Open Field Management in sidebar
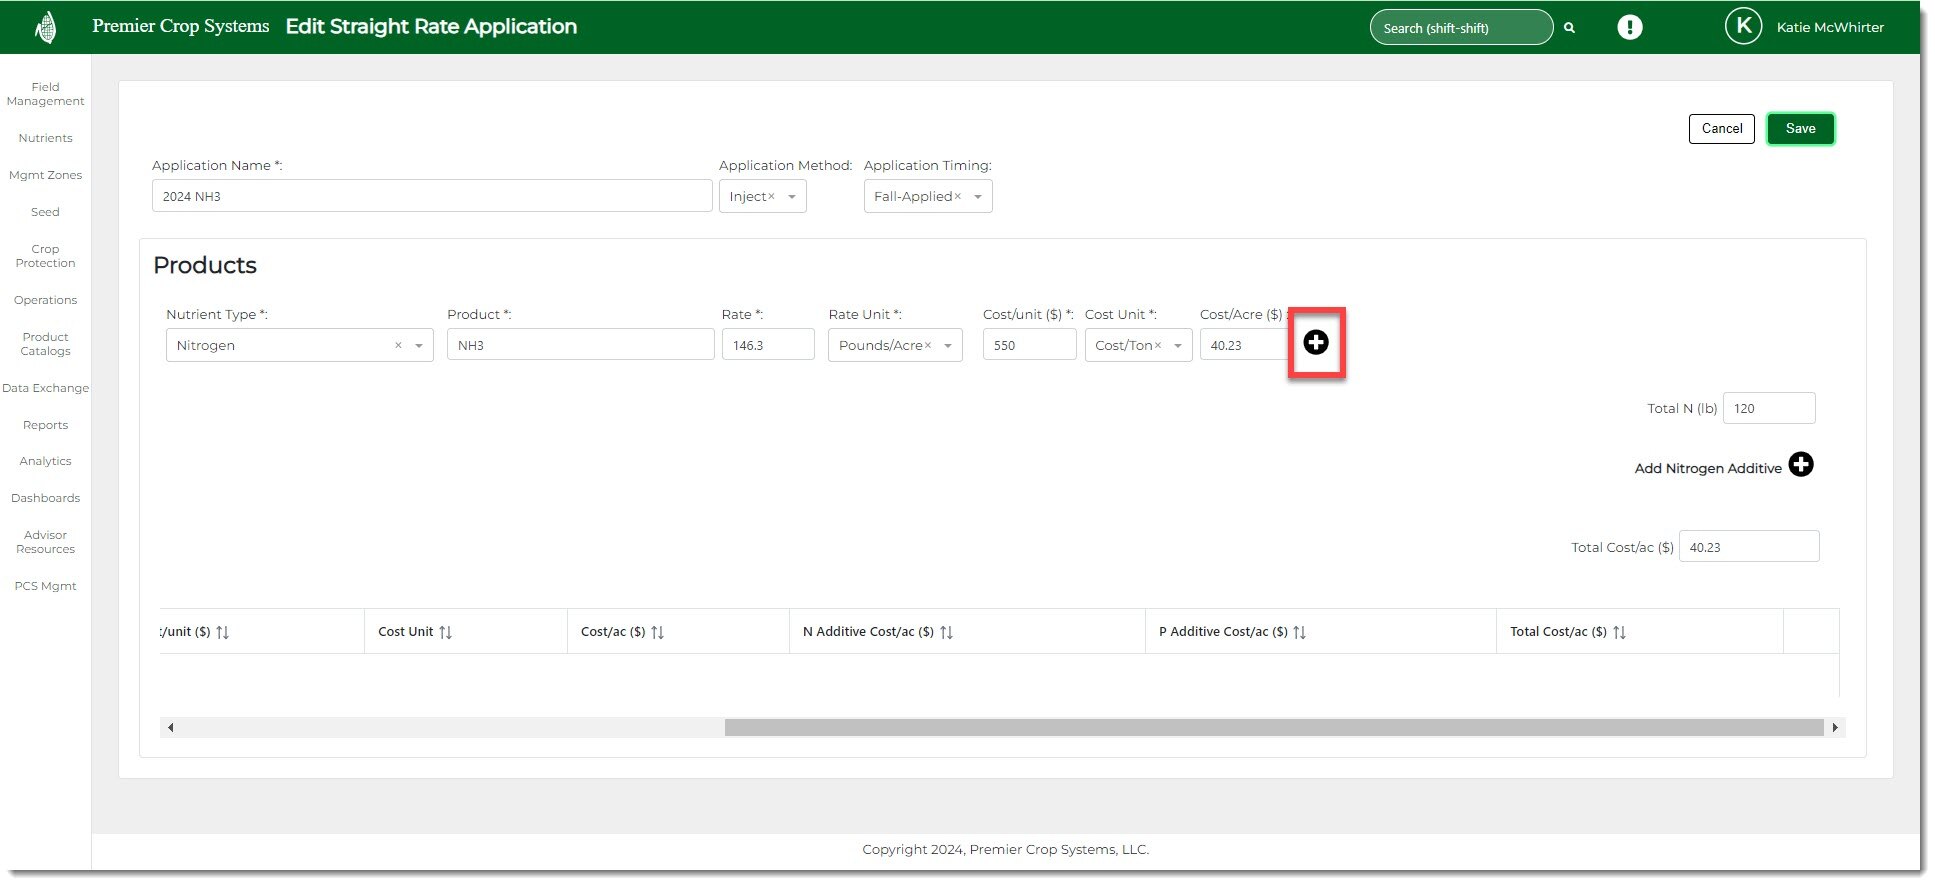1935x885 pixels. pos(45,94)
